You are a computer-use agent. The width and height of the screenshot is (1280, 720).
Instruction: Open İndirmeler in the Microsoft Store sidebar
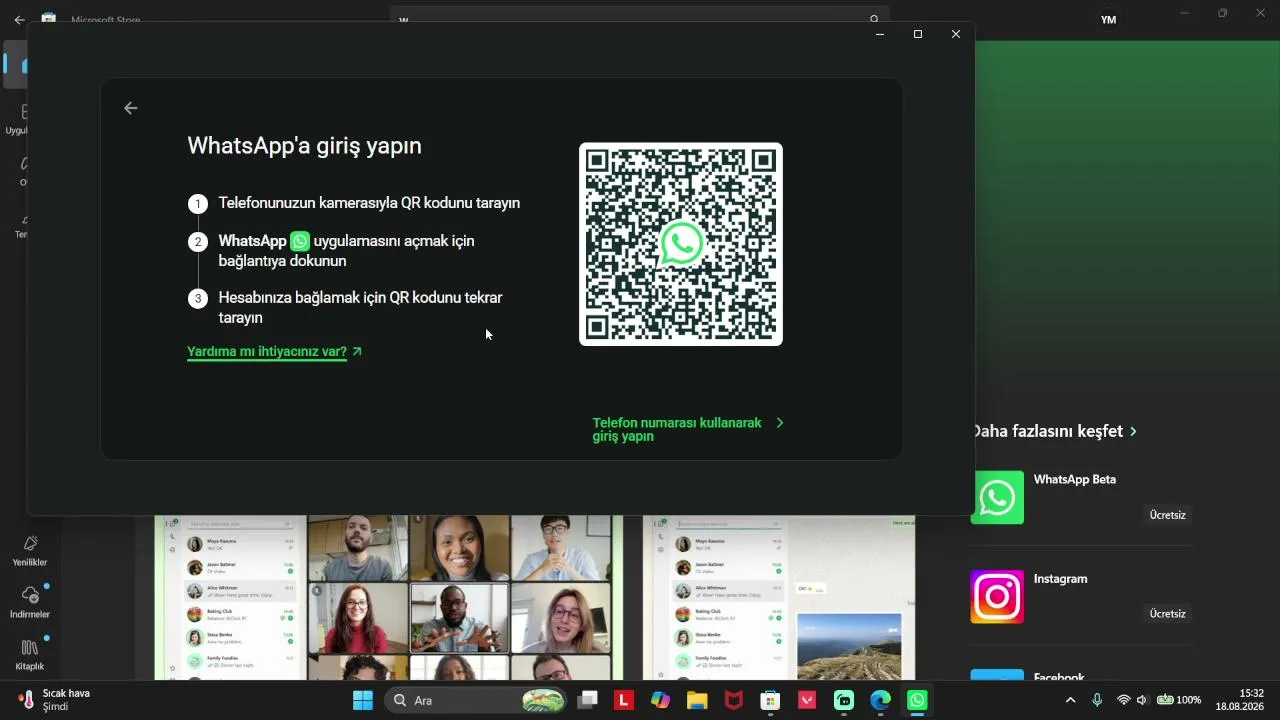tap(30, 602)
